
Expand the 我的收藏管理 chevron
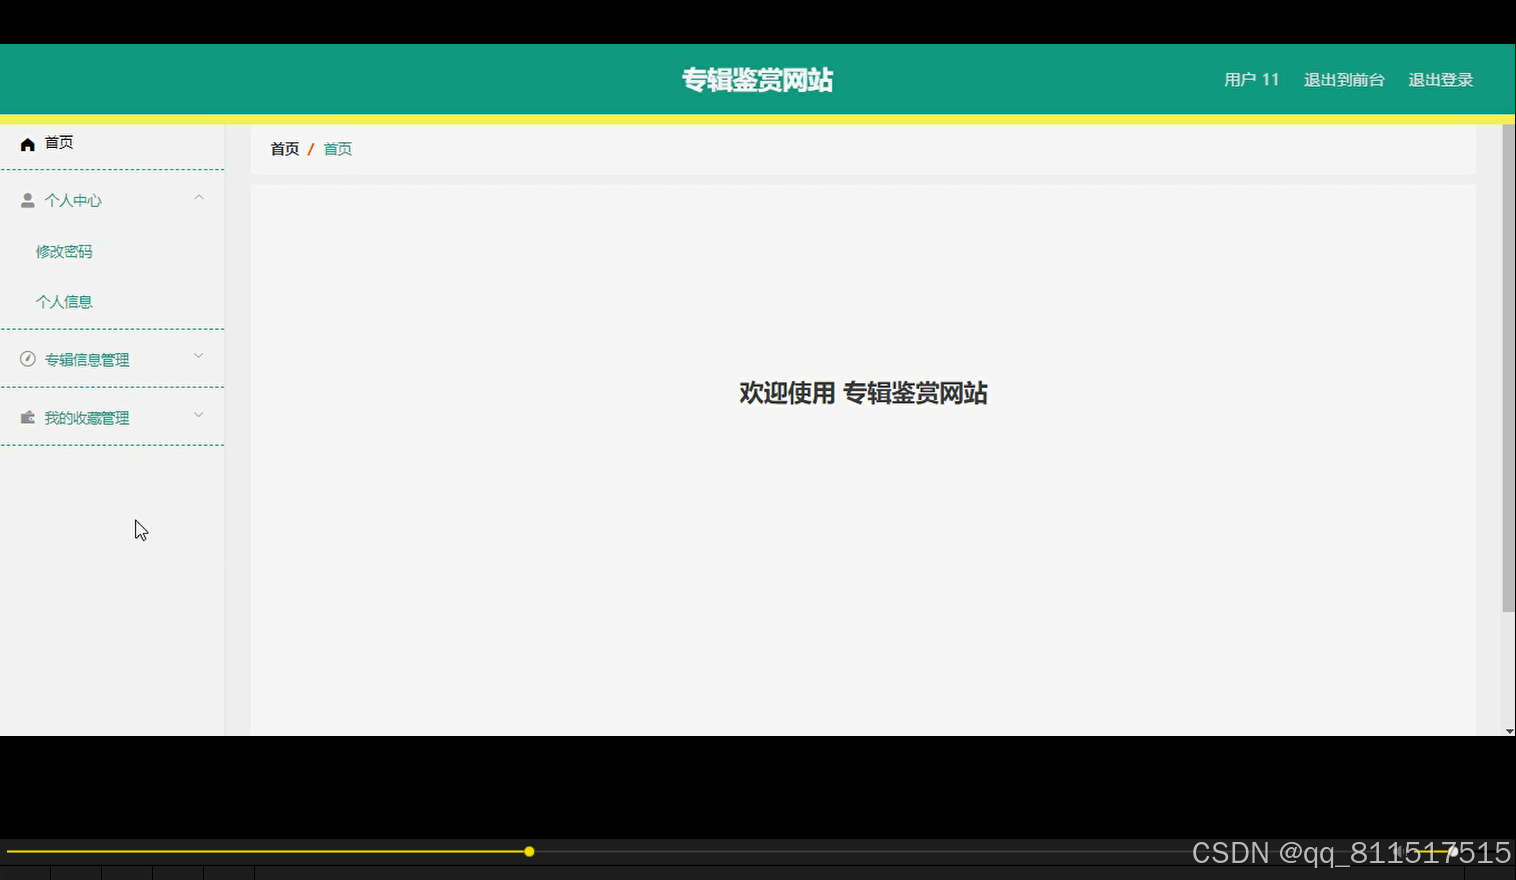click(198, 414)
